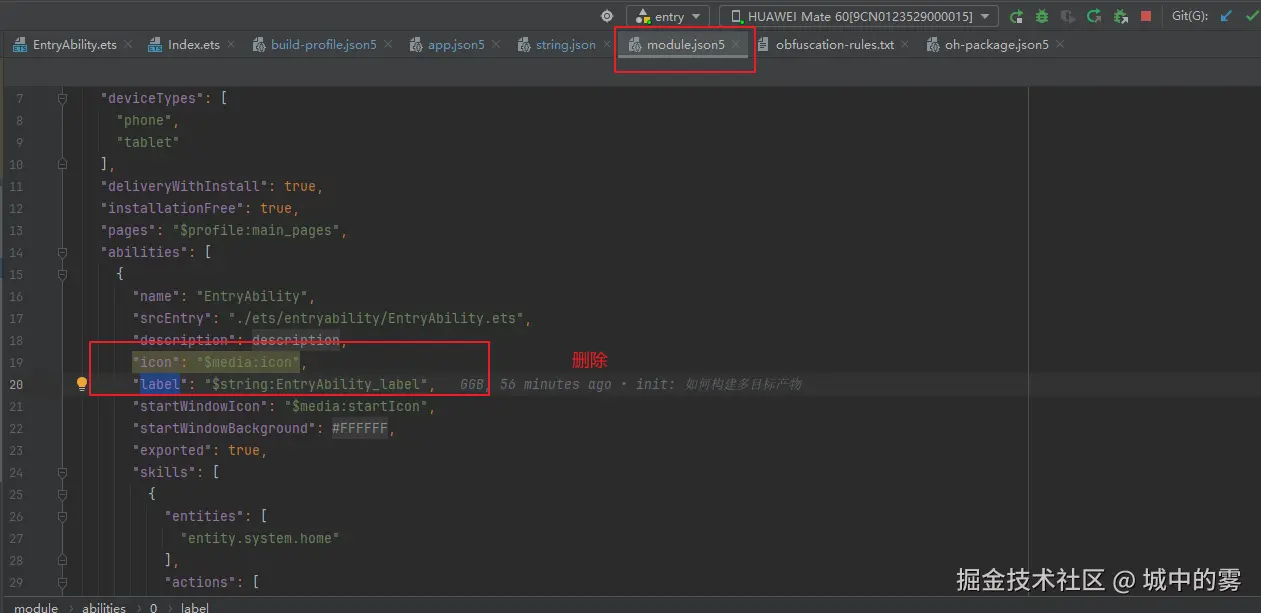This screenshot has height=613, width=1261.
Task: Click the "entity.system.home" value
Action: click(x=260, y=538)
